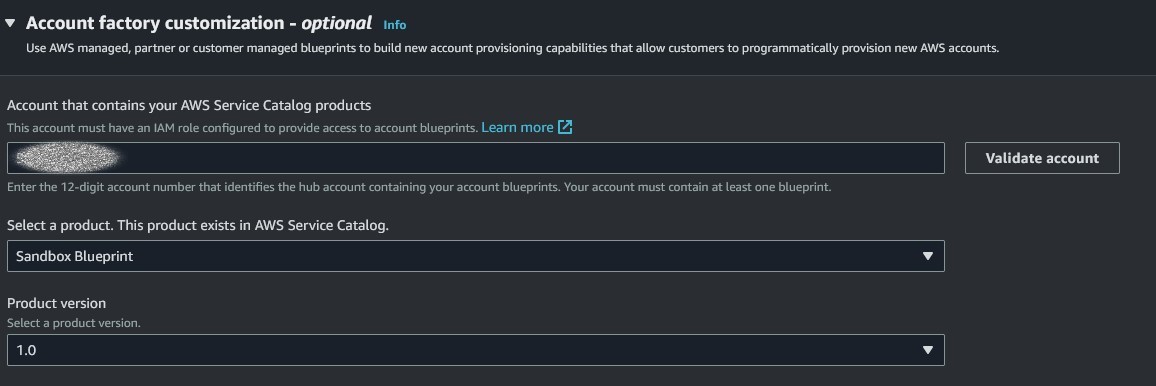This screenshot has width=1156, height=386.
Task: Collapse the Account factory customization section triangle
Action: [10, 24]
